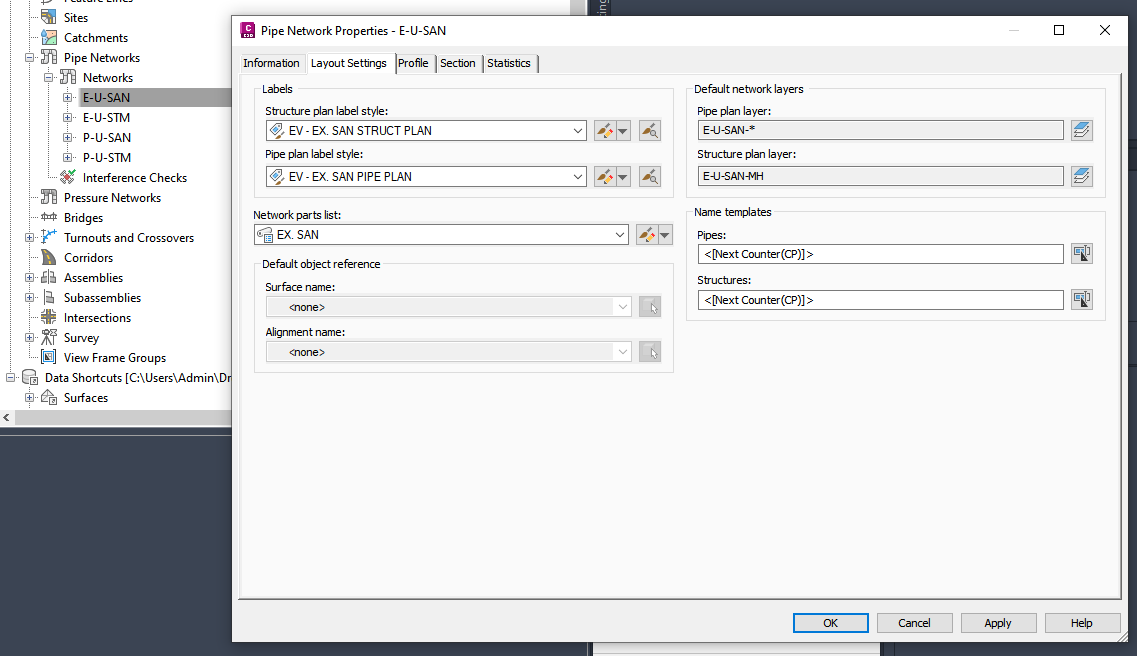Switch to the Information tab
The width and height of the screenshot is (1137, 656).
tap(271, 63)
